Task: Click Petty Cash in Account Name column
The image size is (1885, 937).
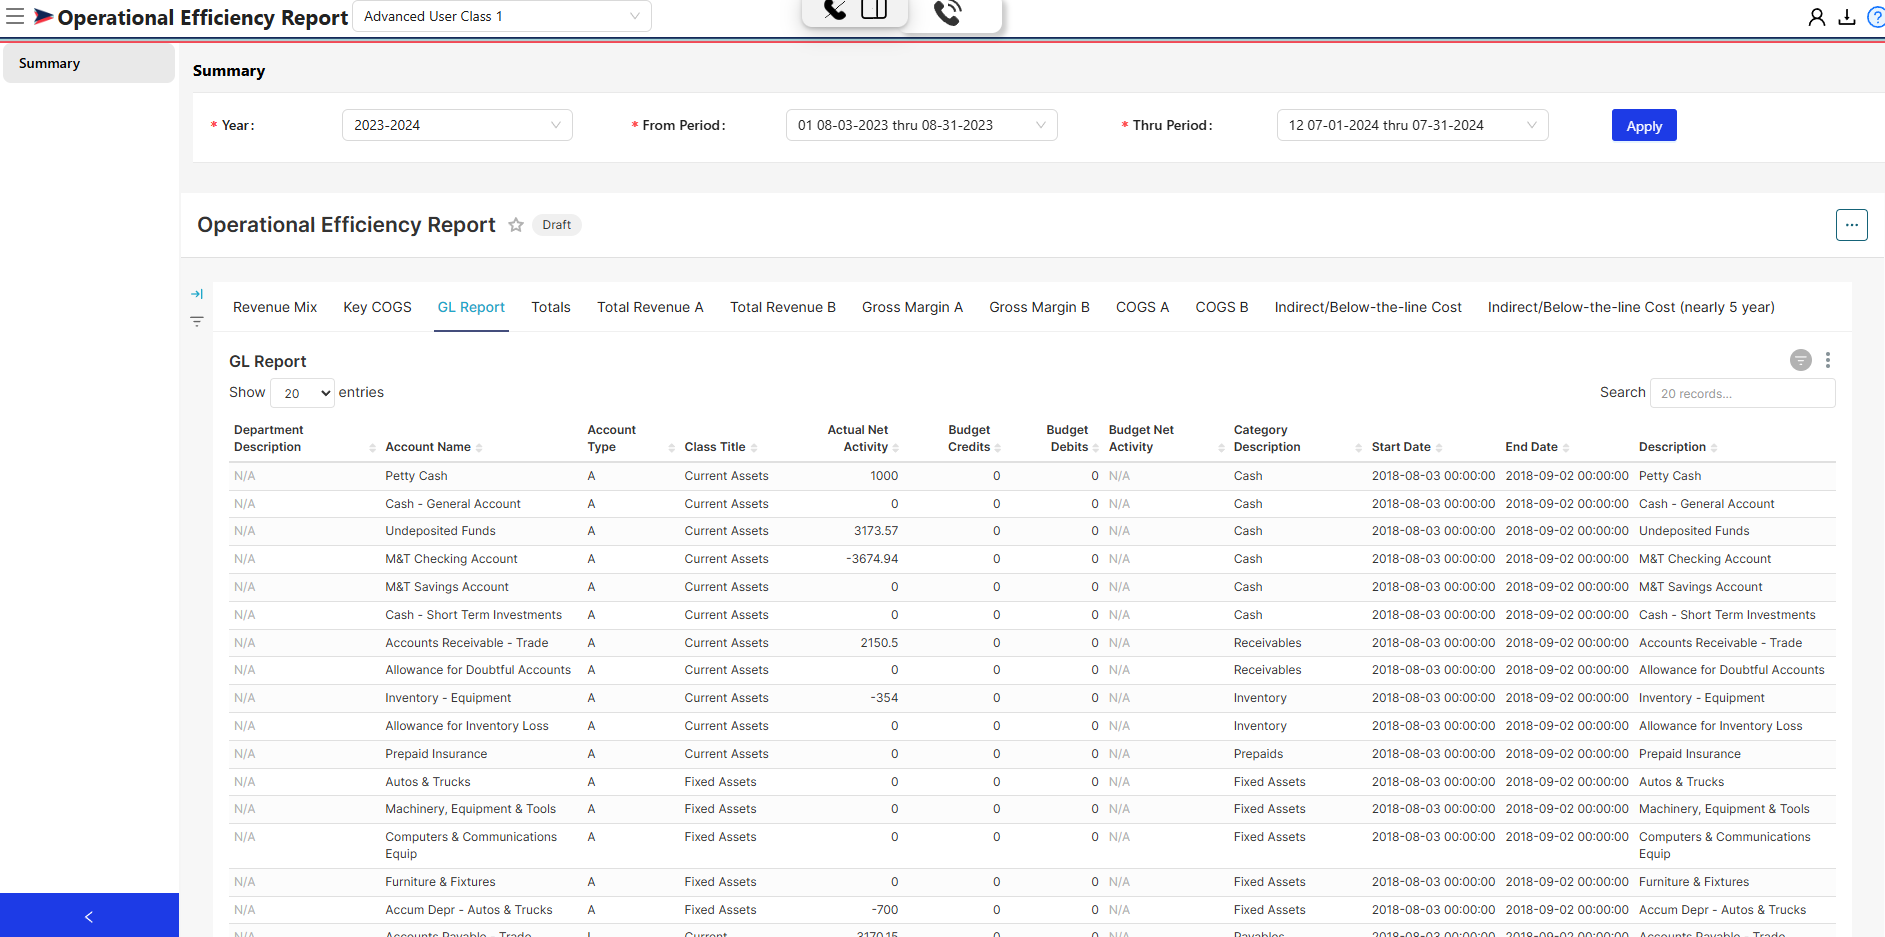Action: point(416,476)
